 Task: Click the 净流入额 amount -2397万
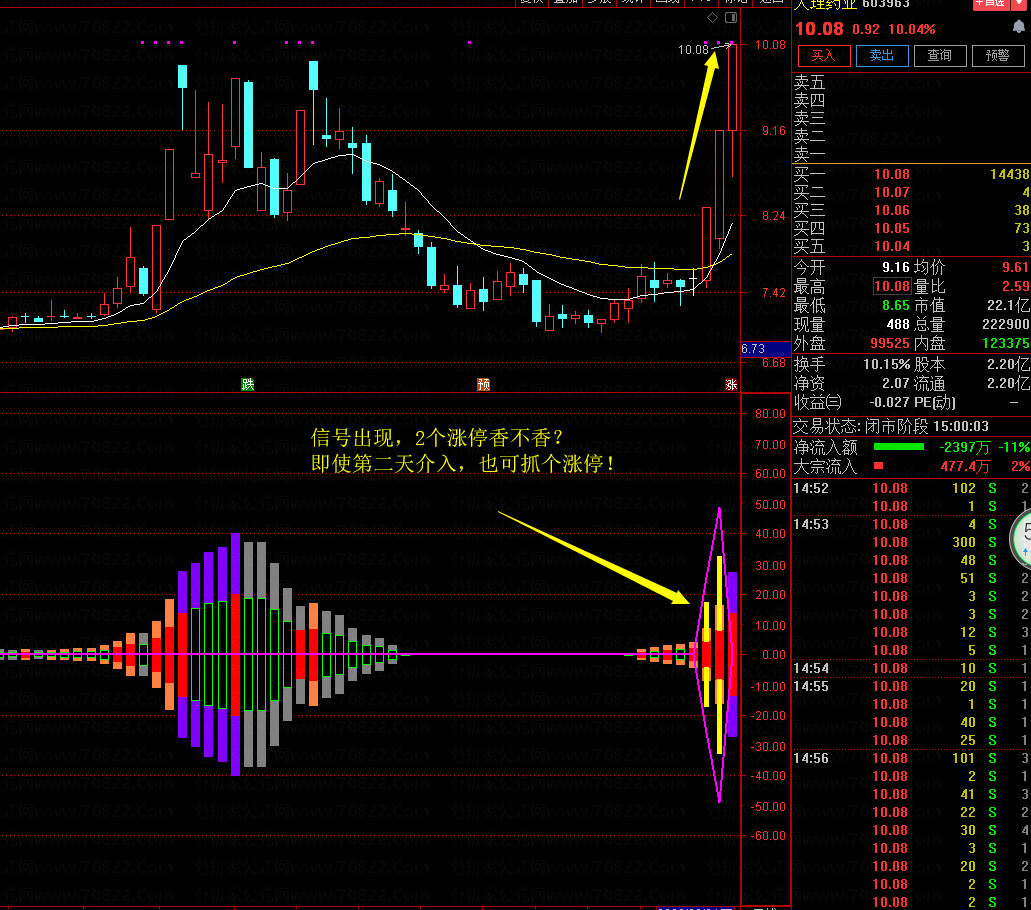tap(965, 448)
